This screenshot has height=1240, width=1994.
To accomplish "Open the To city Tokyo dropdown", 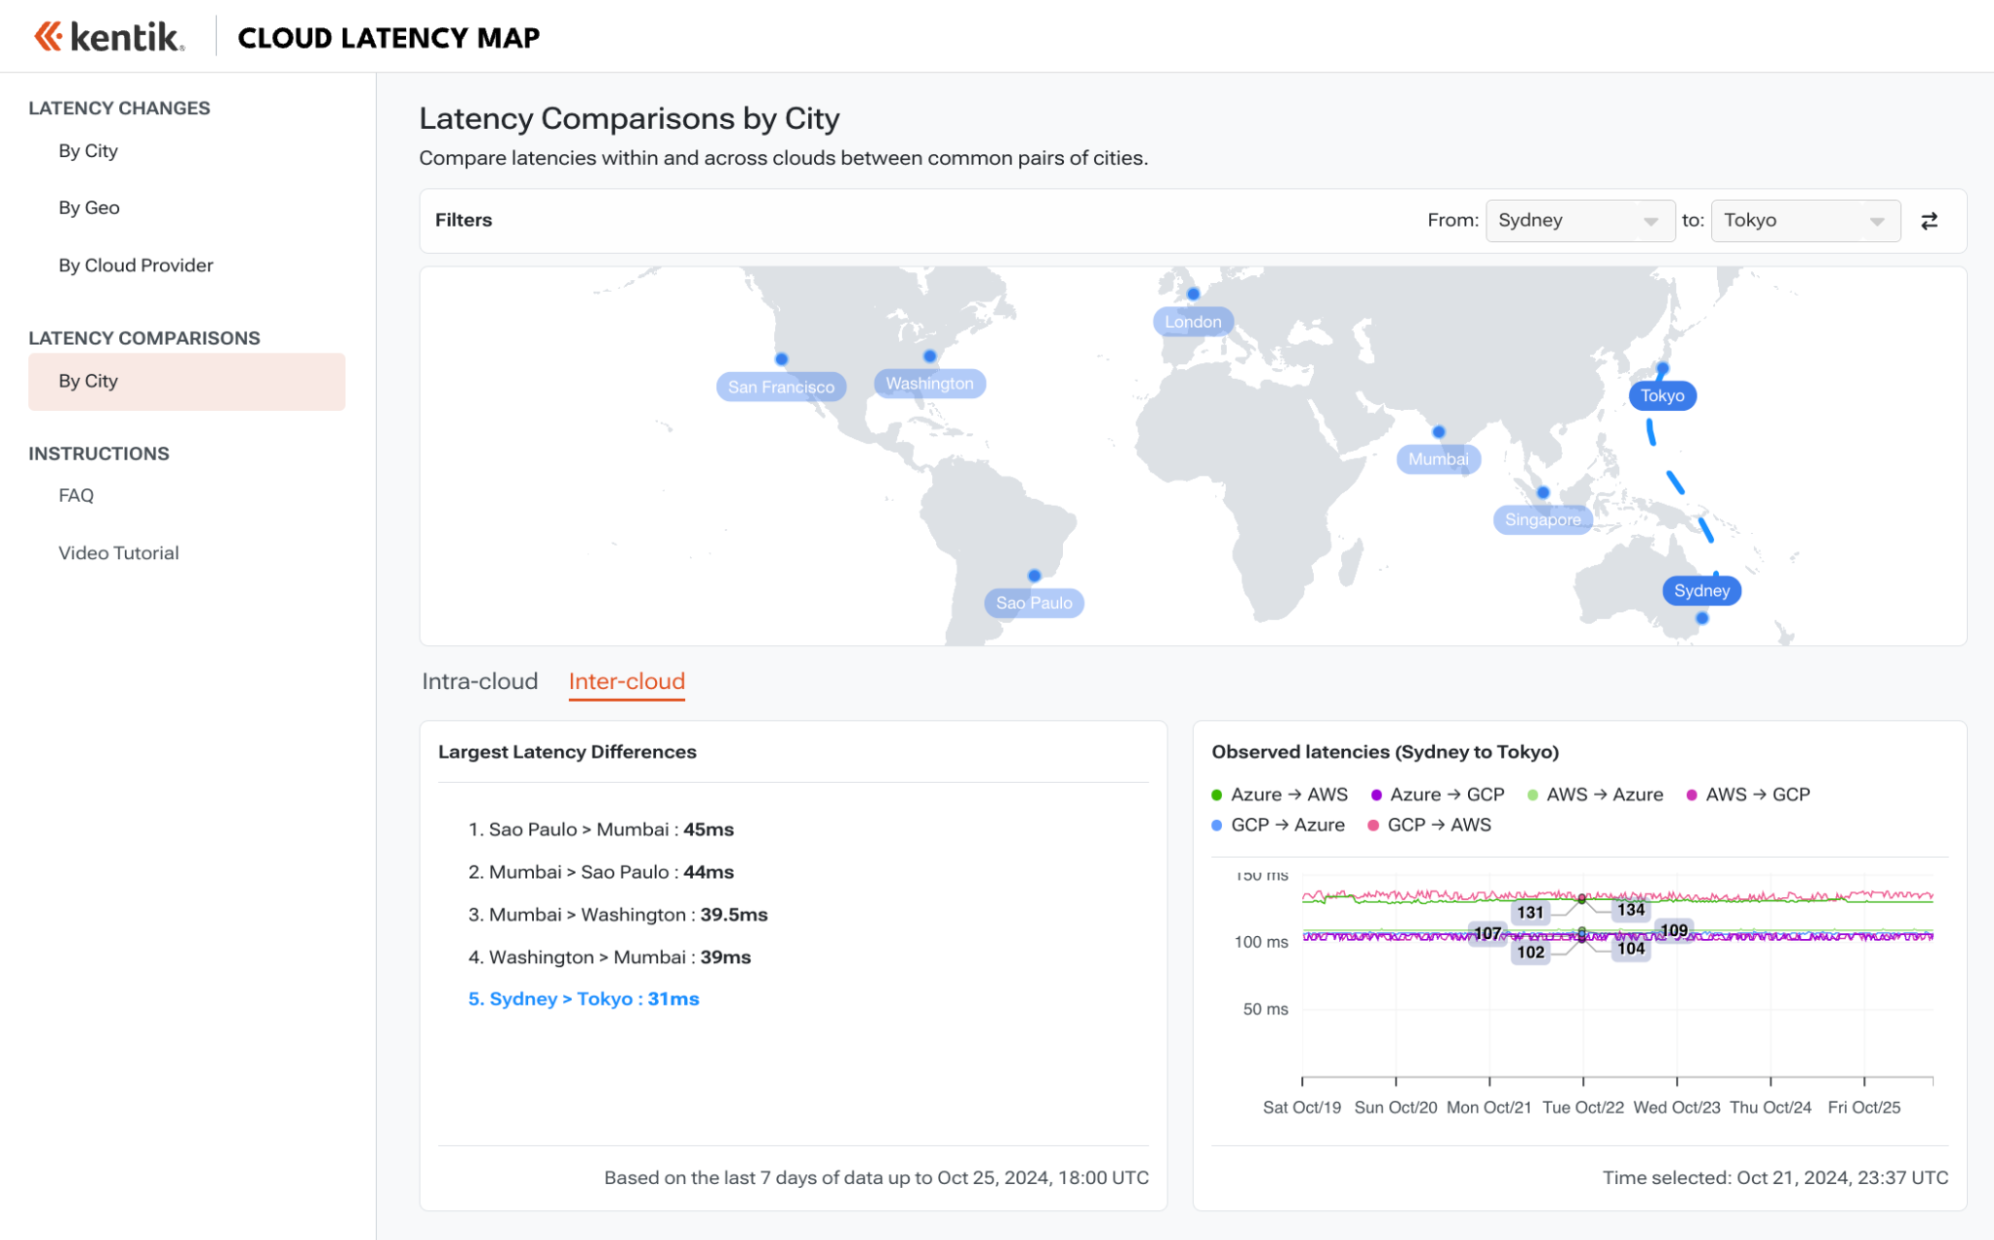I will coord(1804,221).
